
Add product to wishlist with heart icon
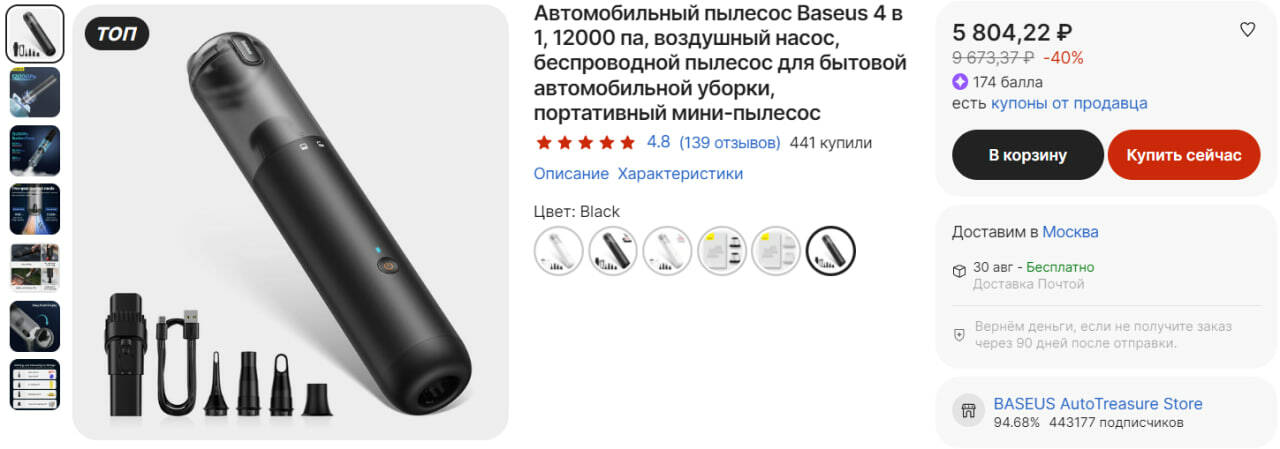pyautogui.click(x=1247, y=30)
